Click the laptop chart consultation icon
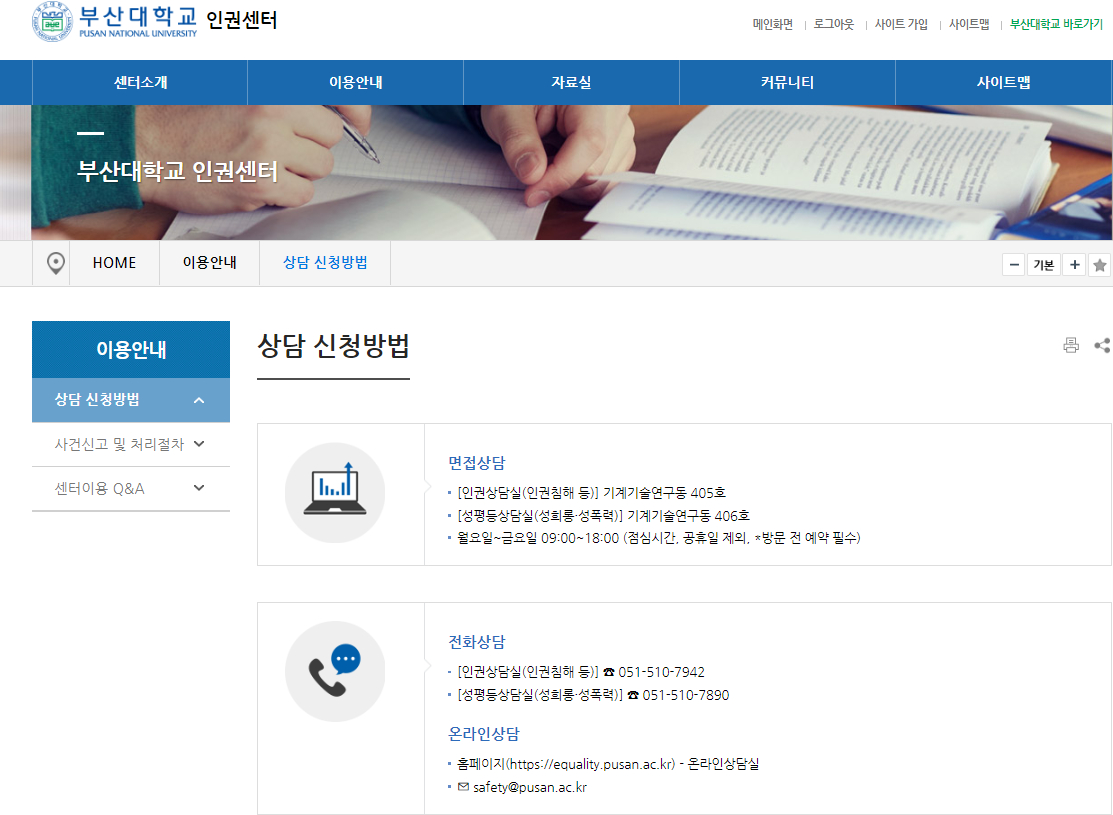1113x815 pixels. 335,492
